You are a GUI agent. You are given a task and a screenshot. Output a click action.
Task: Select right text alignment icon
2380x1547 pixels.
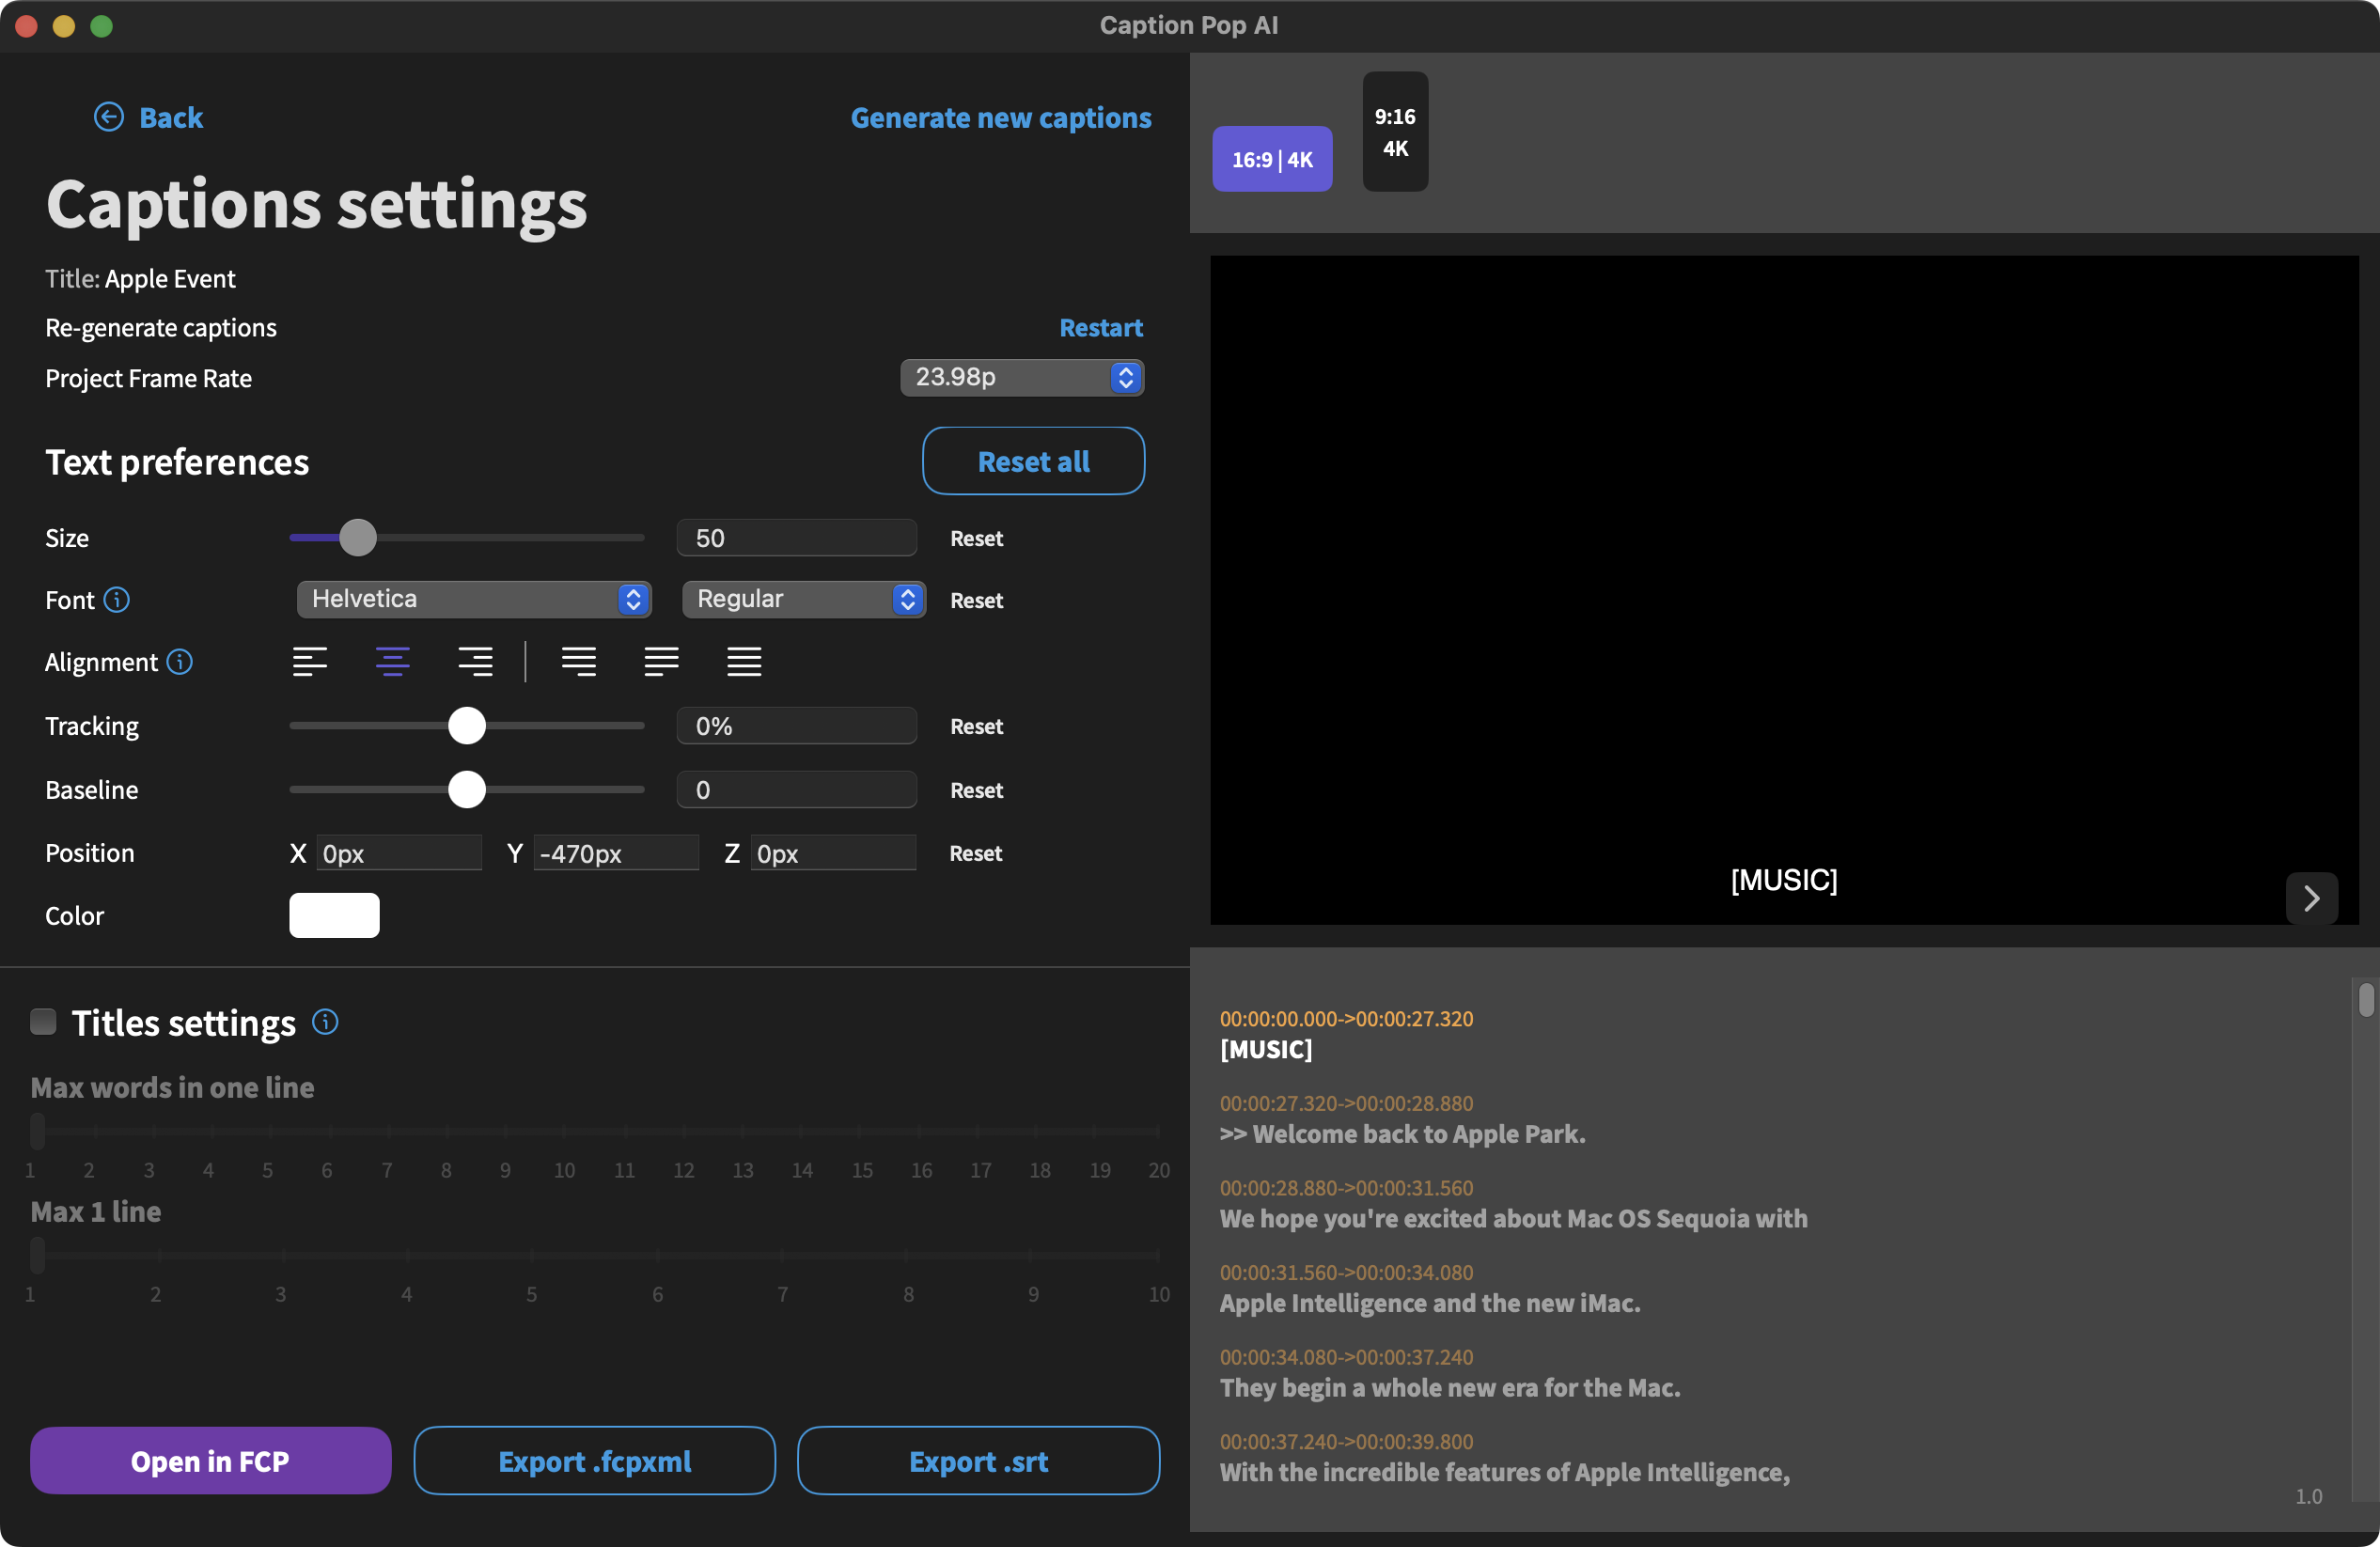tap(475, 662)
